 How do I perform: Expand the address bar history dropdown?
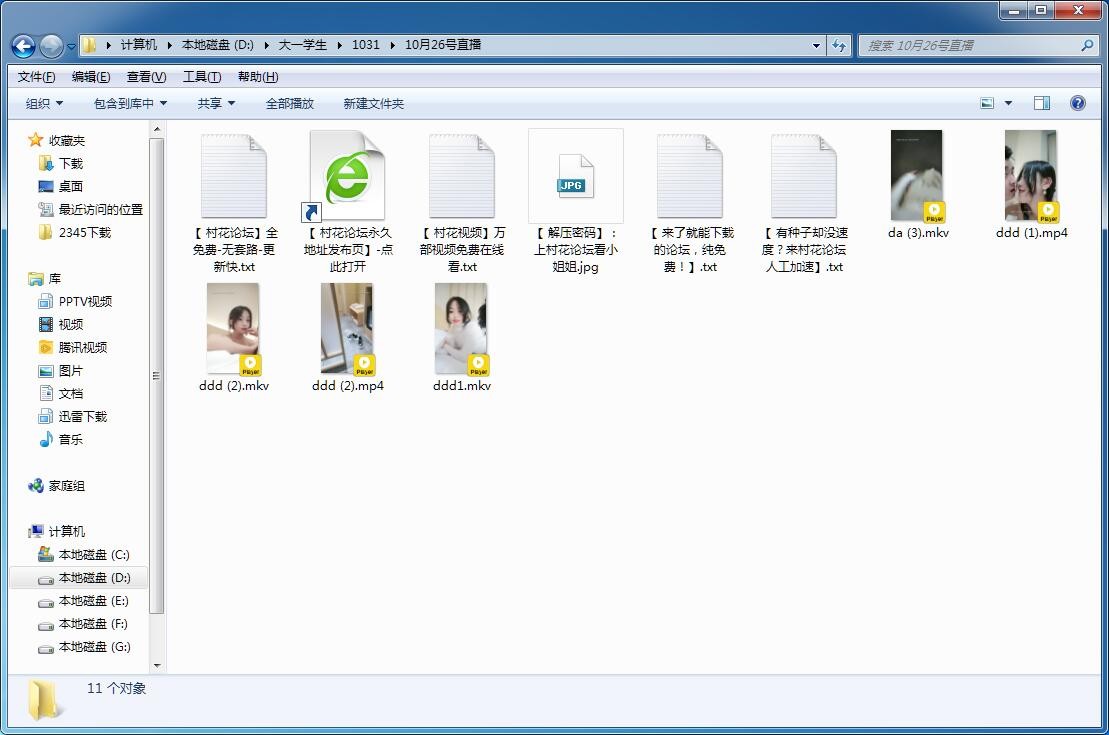[x=816, y=45]
